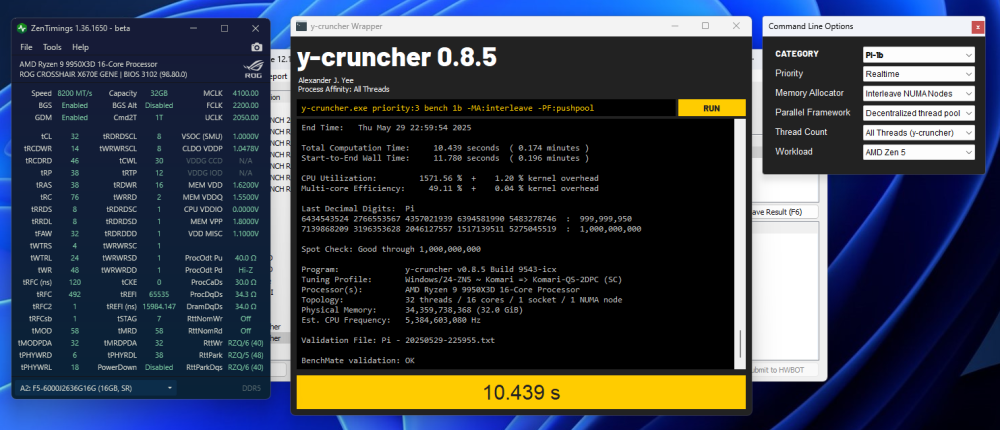Click the Capacity value 32GB
1000x430 pixels.
coord(159,93)
